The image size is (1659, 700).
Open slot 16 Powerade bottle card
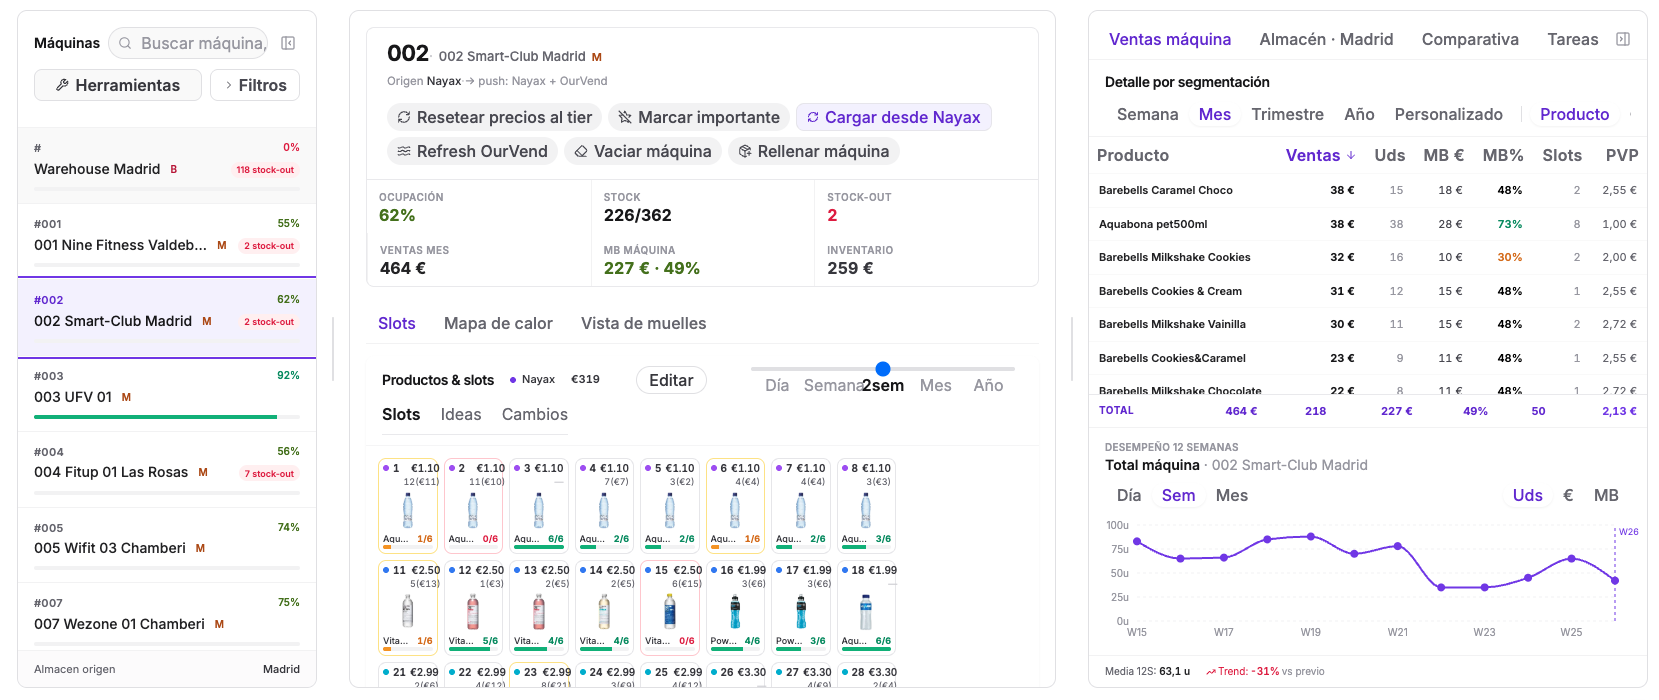point(735,606)
